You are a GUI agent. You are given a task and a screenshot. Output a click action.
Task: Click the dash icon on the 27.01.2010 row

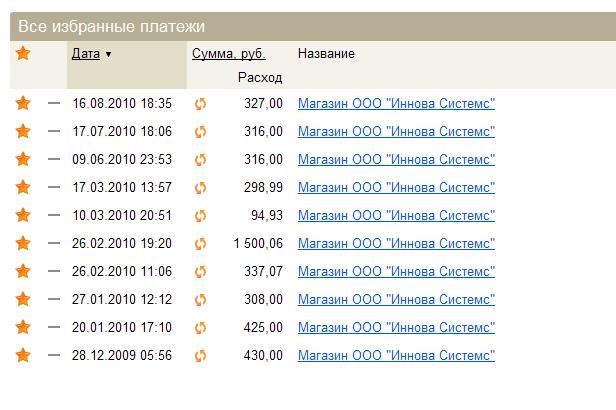point(54,299)
